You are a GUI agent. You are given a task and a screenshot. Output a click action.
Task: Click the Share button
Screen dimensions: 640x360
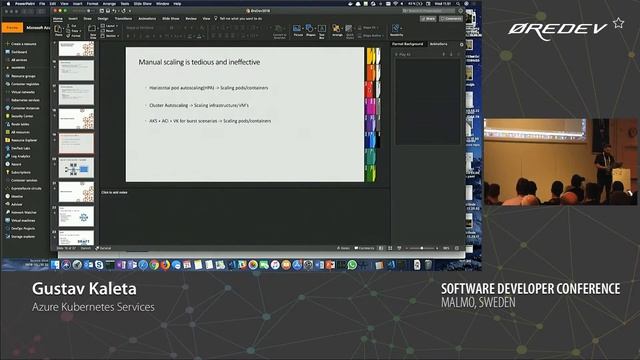(x=428, y=19)
